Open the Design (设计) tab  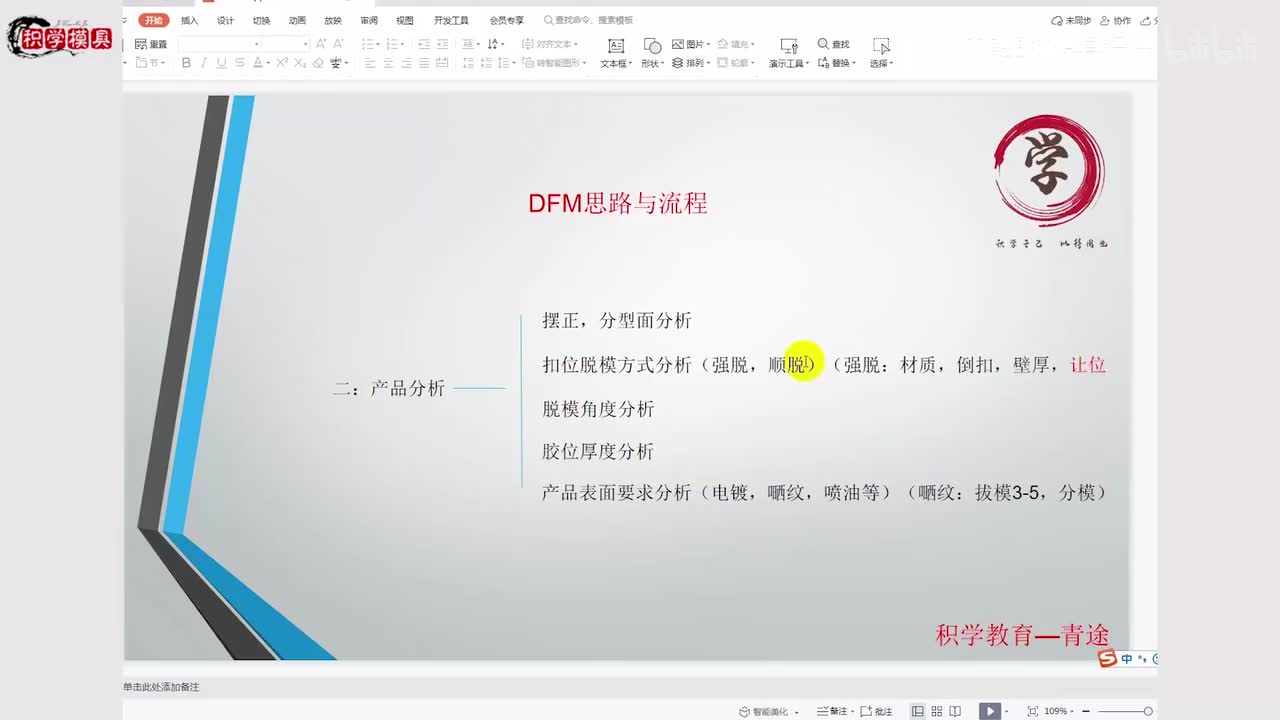pyautogui.click(x=226, y=20)
